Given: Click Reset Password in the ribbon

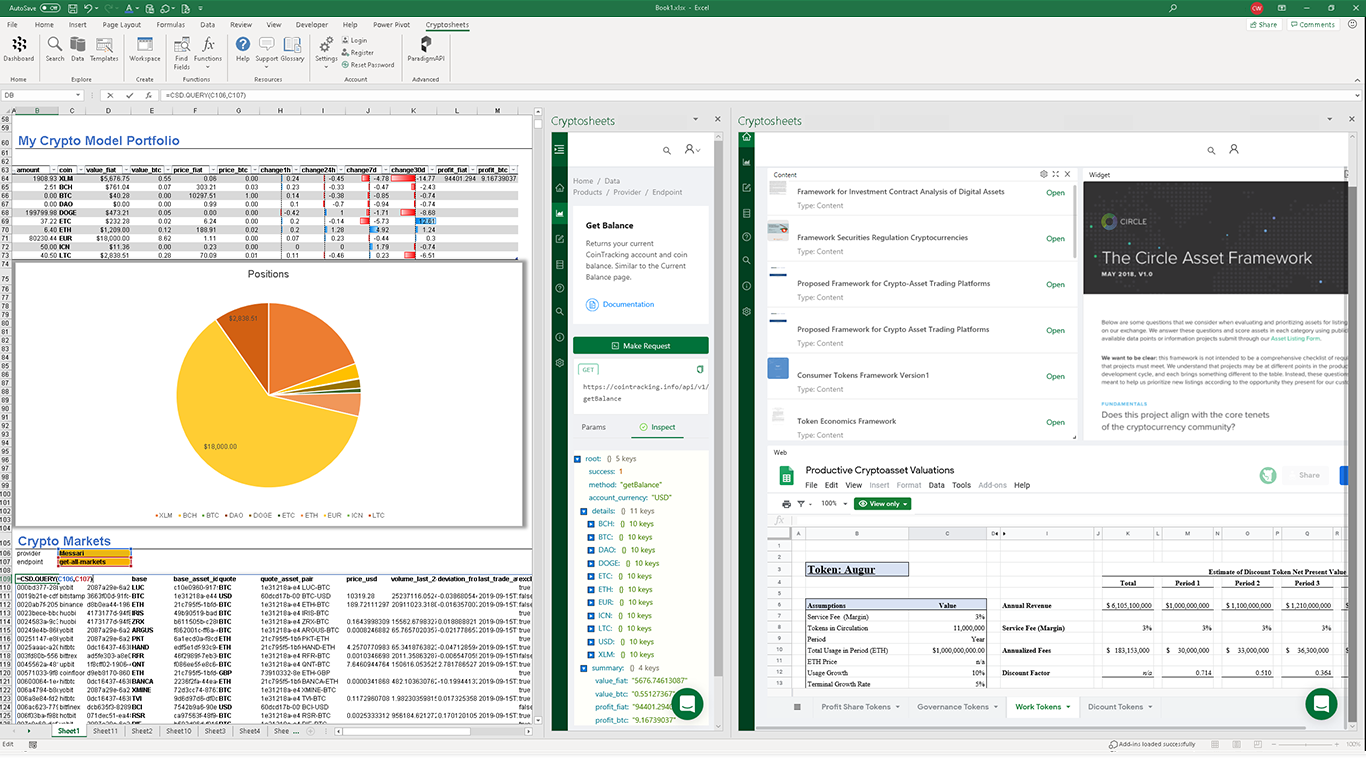Looking at the screenshot, I should click(367, 65).
